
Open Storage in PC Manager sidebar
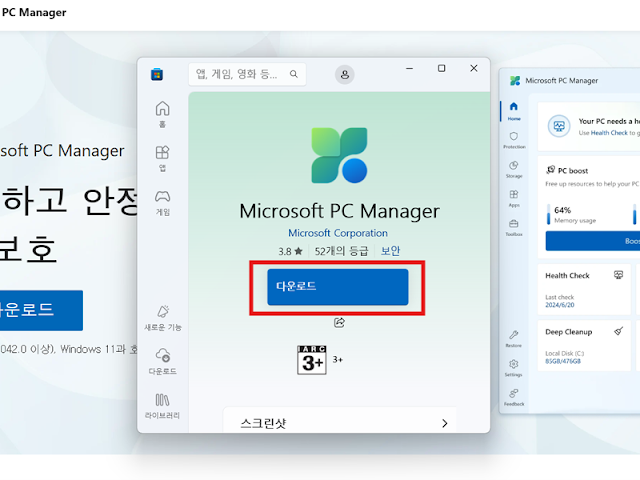pos(514,169)
